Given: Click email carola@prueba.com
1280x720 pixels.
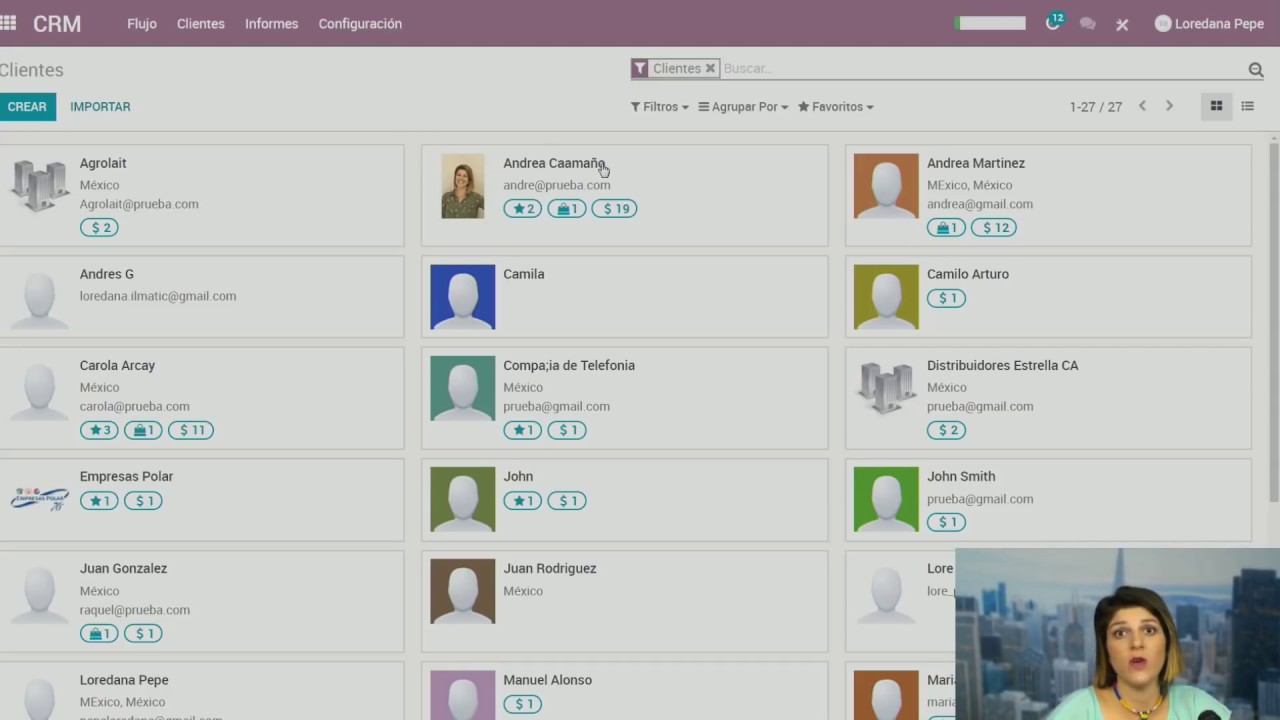Looking at the screenshot, I should click(135, 407).
